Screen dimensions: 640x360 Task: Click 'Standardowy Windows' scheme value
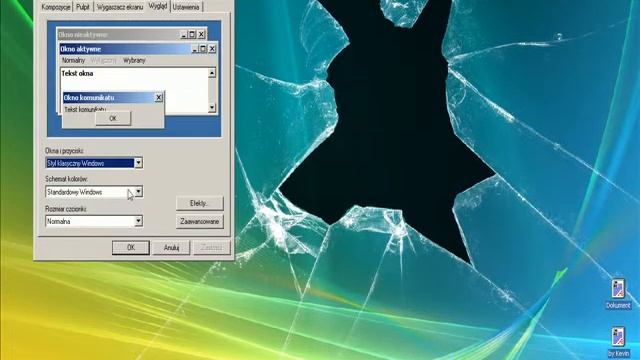pos(74,192)
